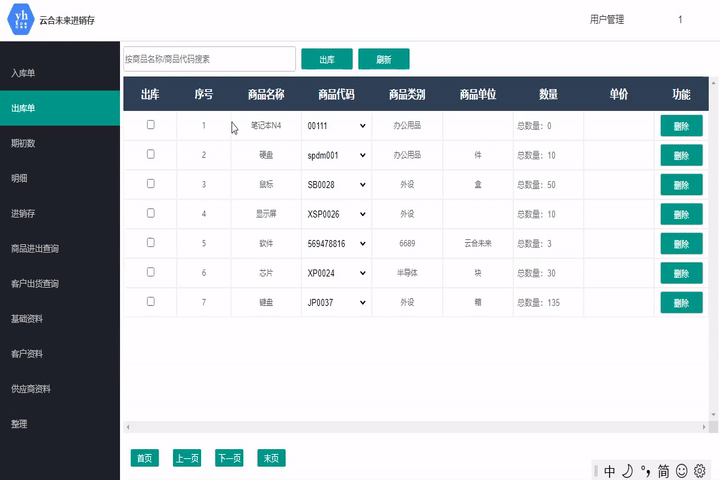Check the 出库 checkbox for 笔记本N4
720x480 pixels.
coord(151,125)
